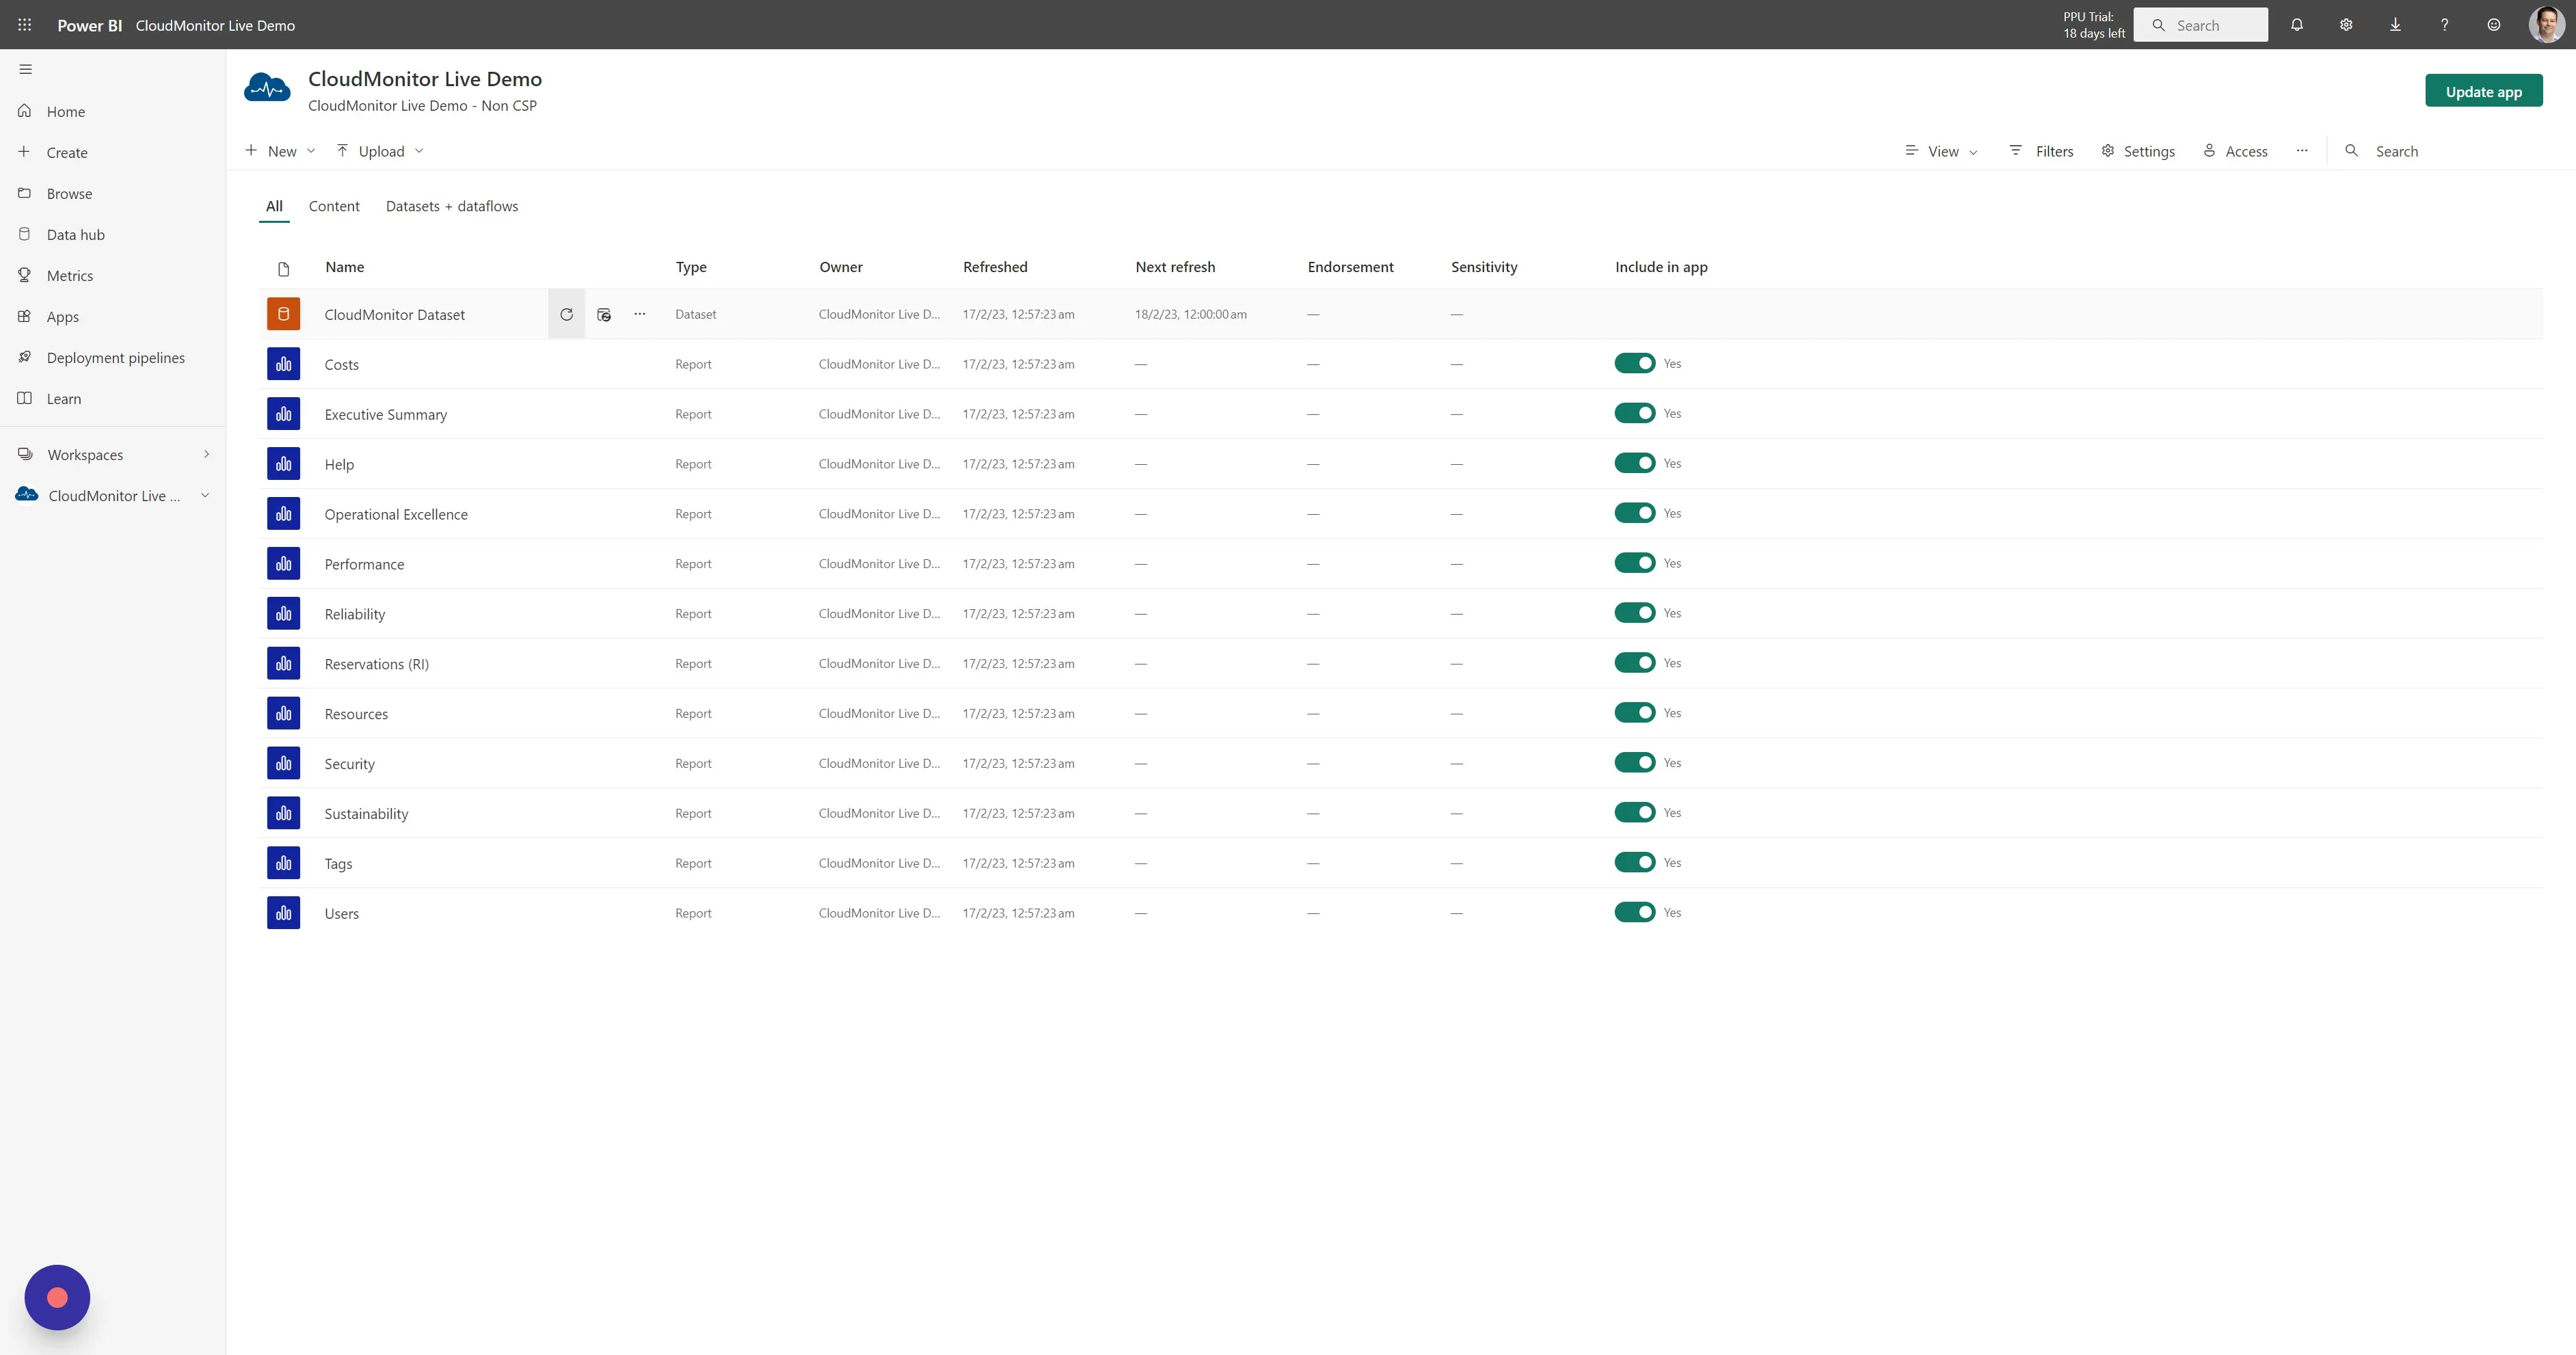Toggle Include in app for Reservations (RI)
The height and width of the screenshot is (1355, 2576).
[x=1635, y=663]
